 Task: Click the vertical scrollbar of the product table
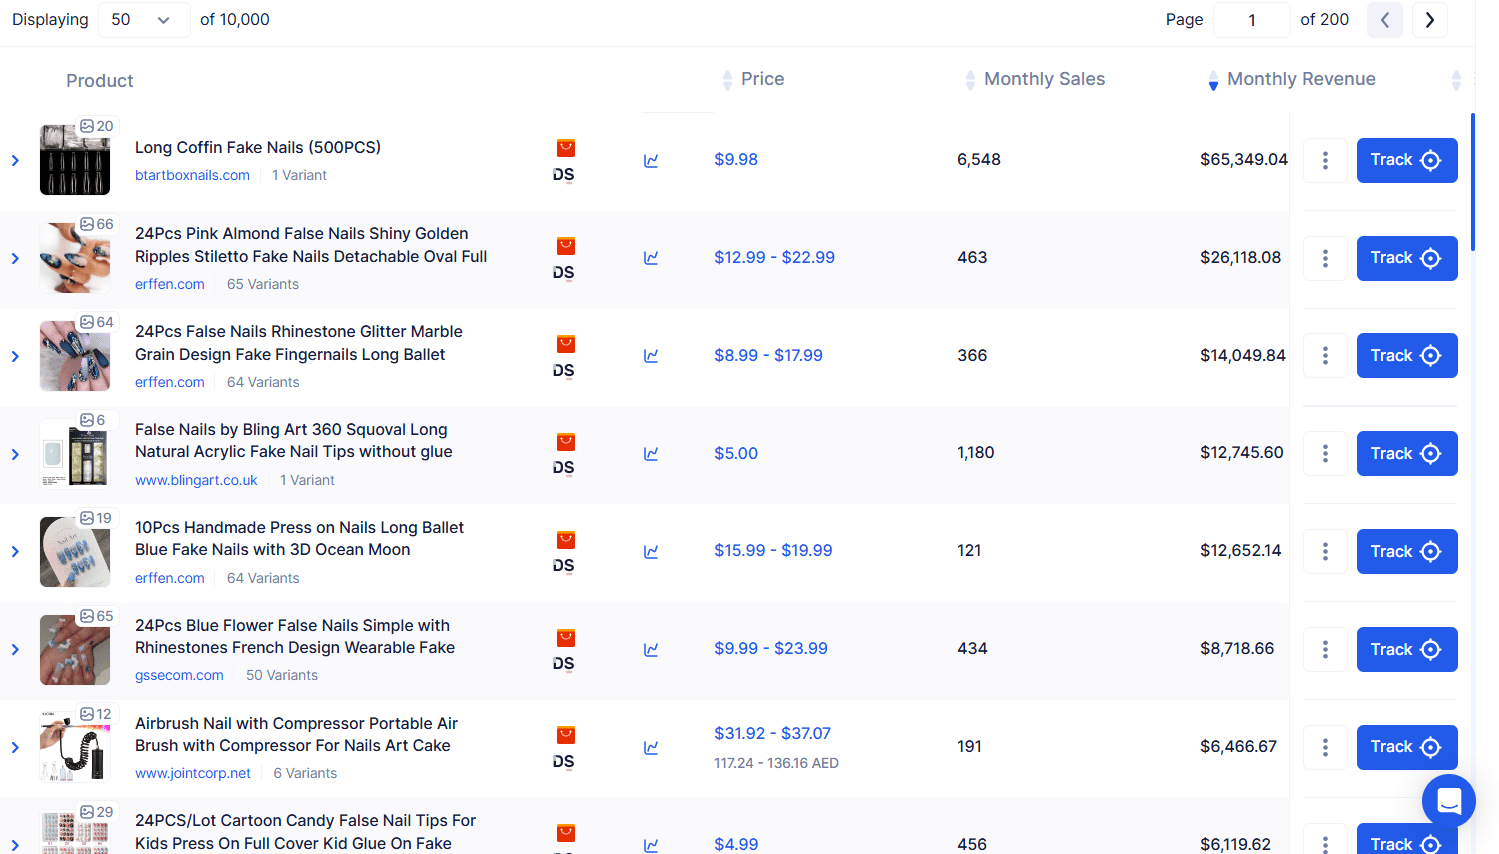(x=1473, y=181)
